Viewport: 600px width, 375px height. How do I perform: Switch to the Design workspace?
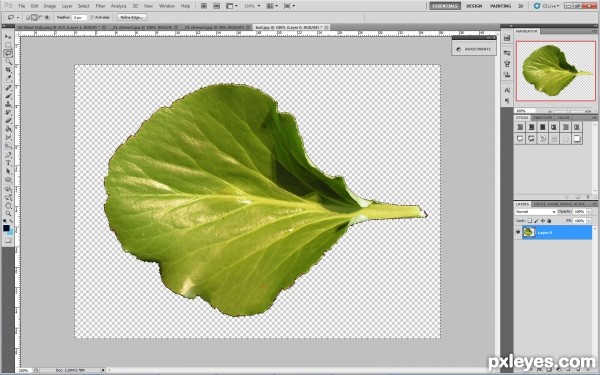tap(474, 6)
